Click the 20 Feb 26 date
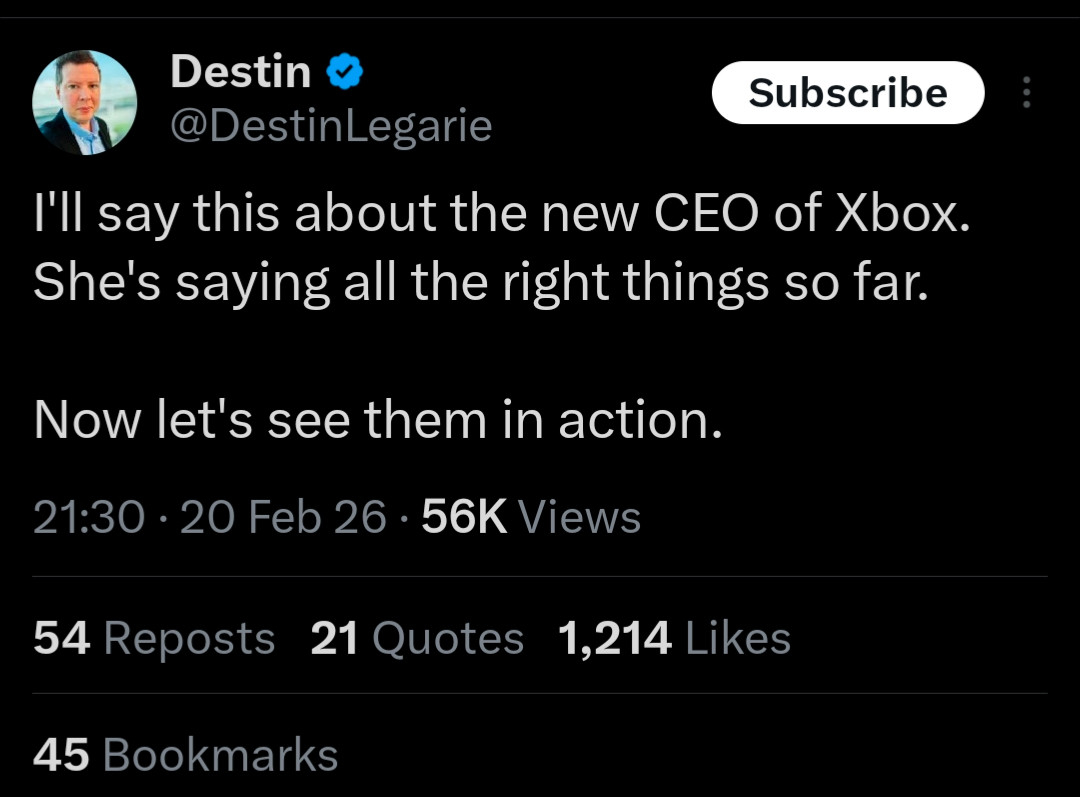Image resolution: width=1080 pixels, height=797 pixels. [283, 517]
